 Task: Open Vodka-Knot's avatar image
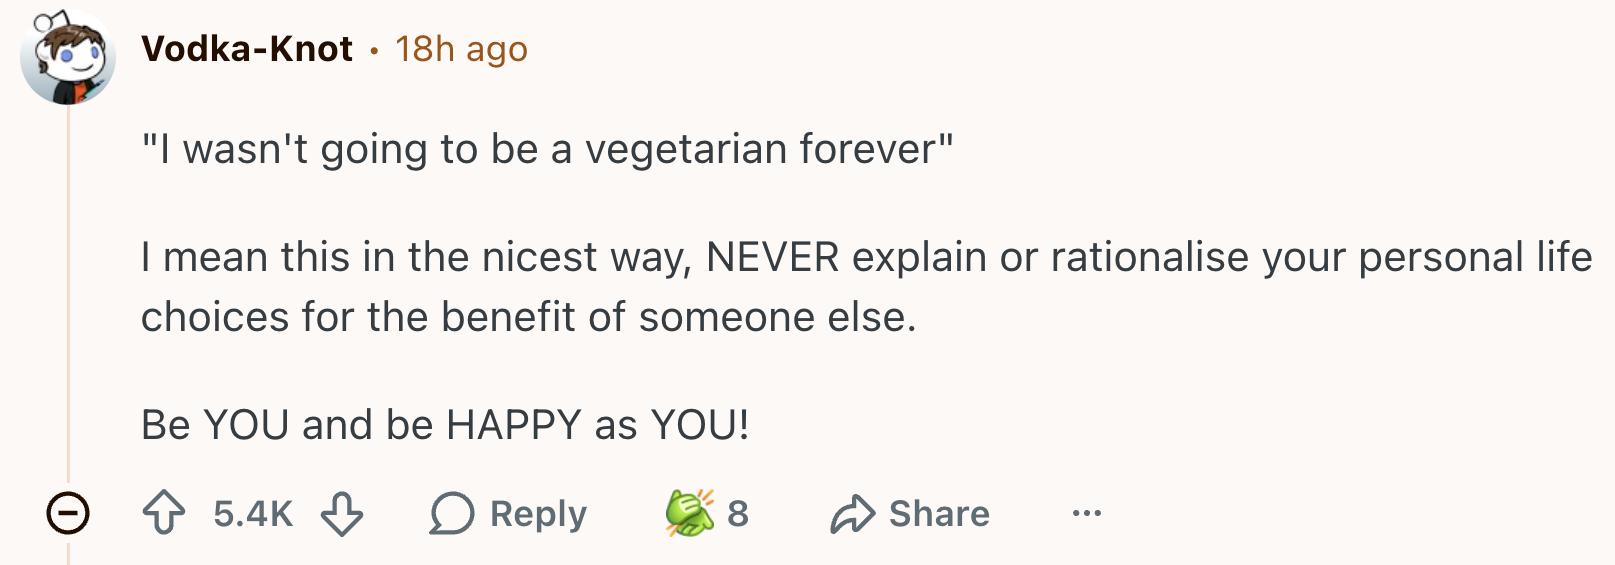(67, 57)
